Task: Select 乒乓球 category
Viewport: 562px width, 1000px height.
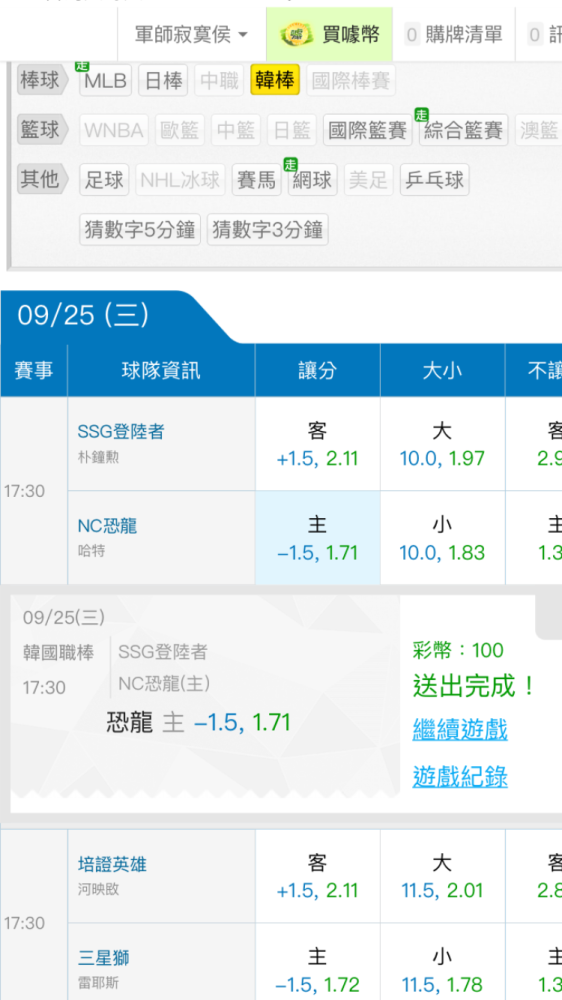Action: coord(434,179)
